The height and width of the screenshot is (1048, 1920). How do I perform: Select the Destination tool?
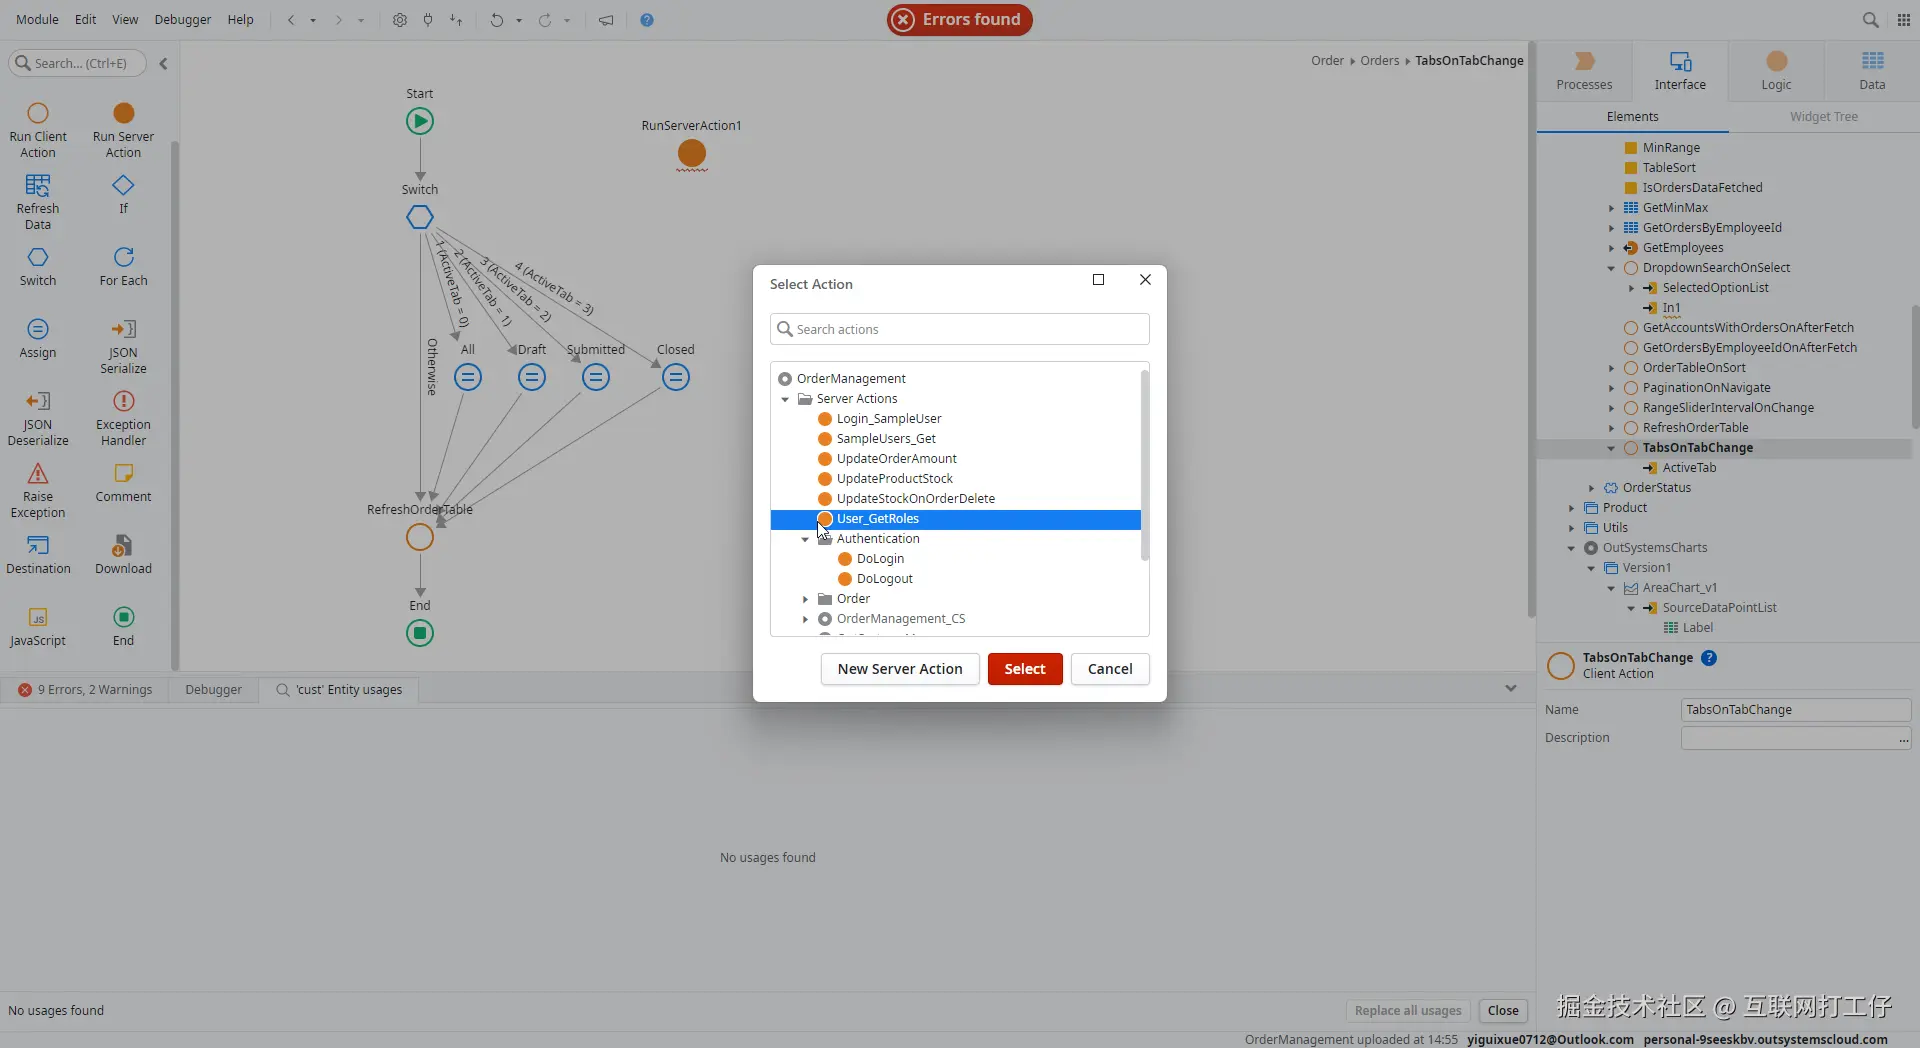point(38,554)
